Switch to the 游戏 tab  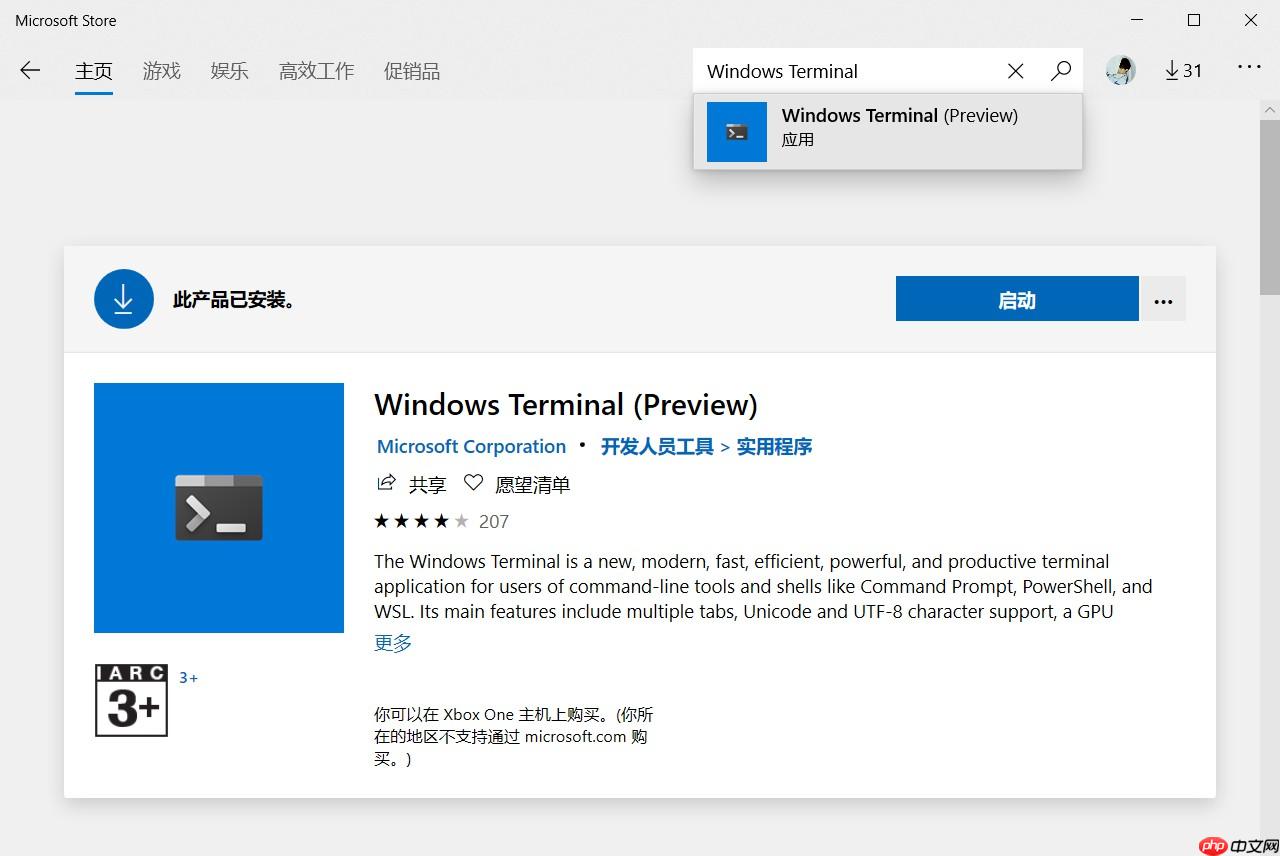coord(162,71)
